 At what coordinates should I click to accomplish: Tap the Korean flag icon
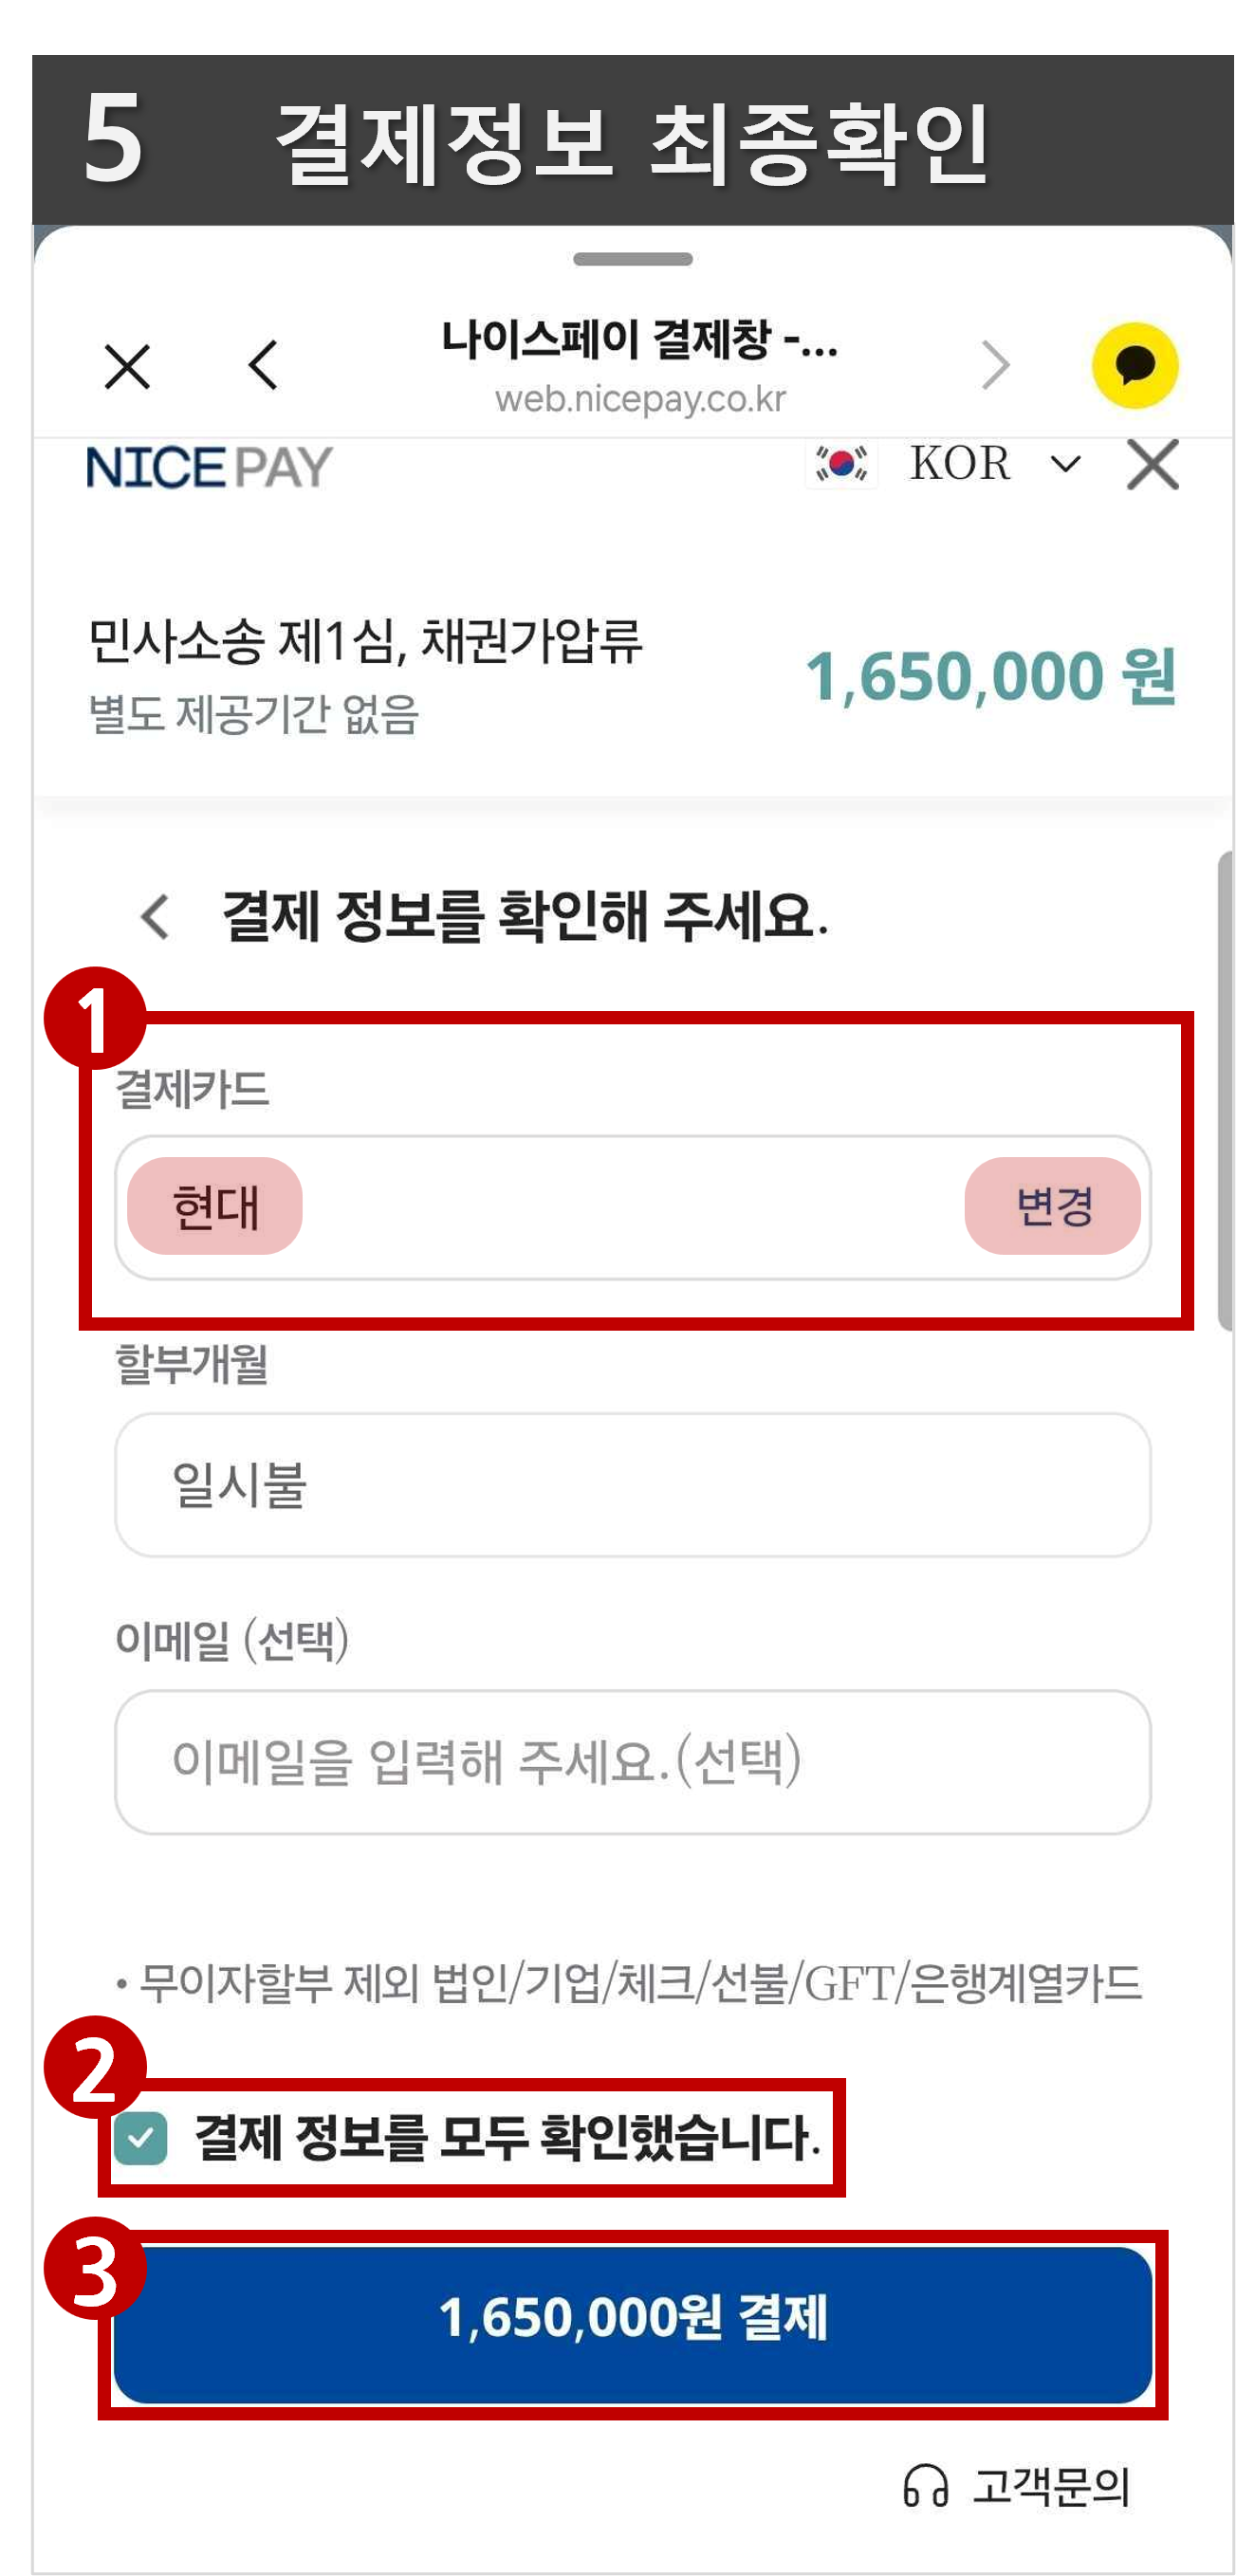pos(841,464)
